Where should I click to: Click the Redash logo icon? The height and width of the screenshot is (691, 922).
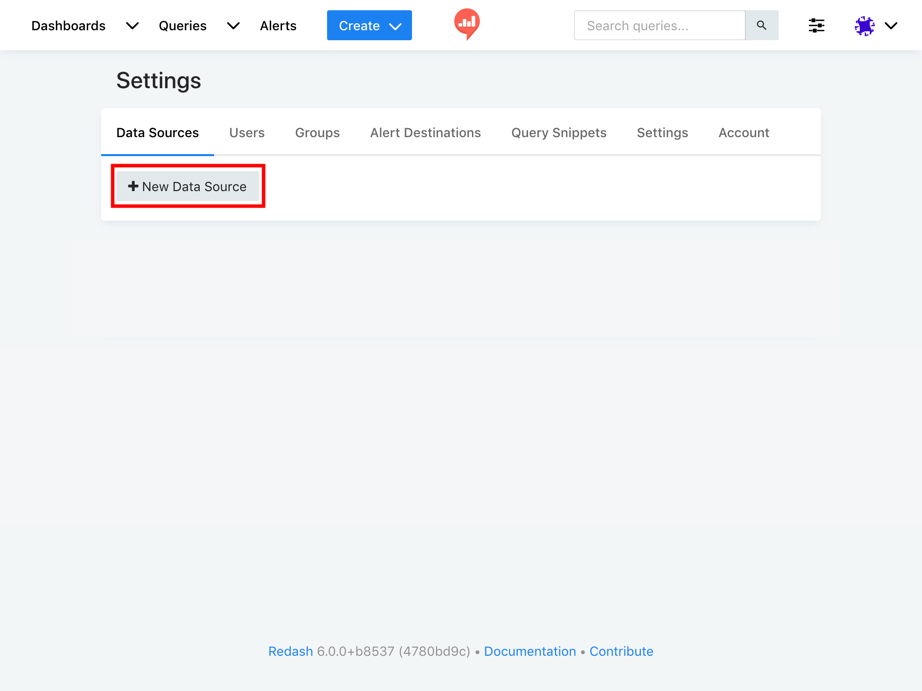[x=466, y=23]
